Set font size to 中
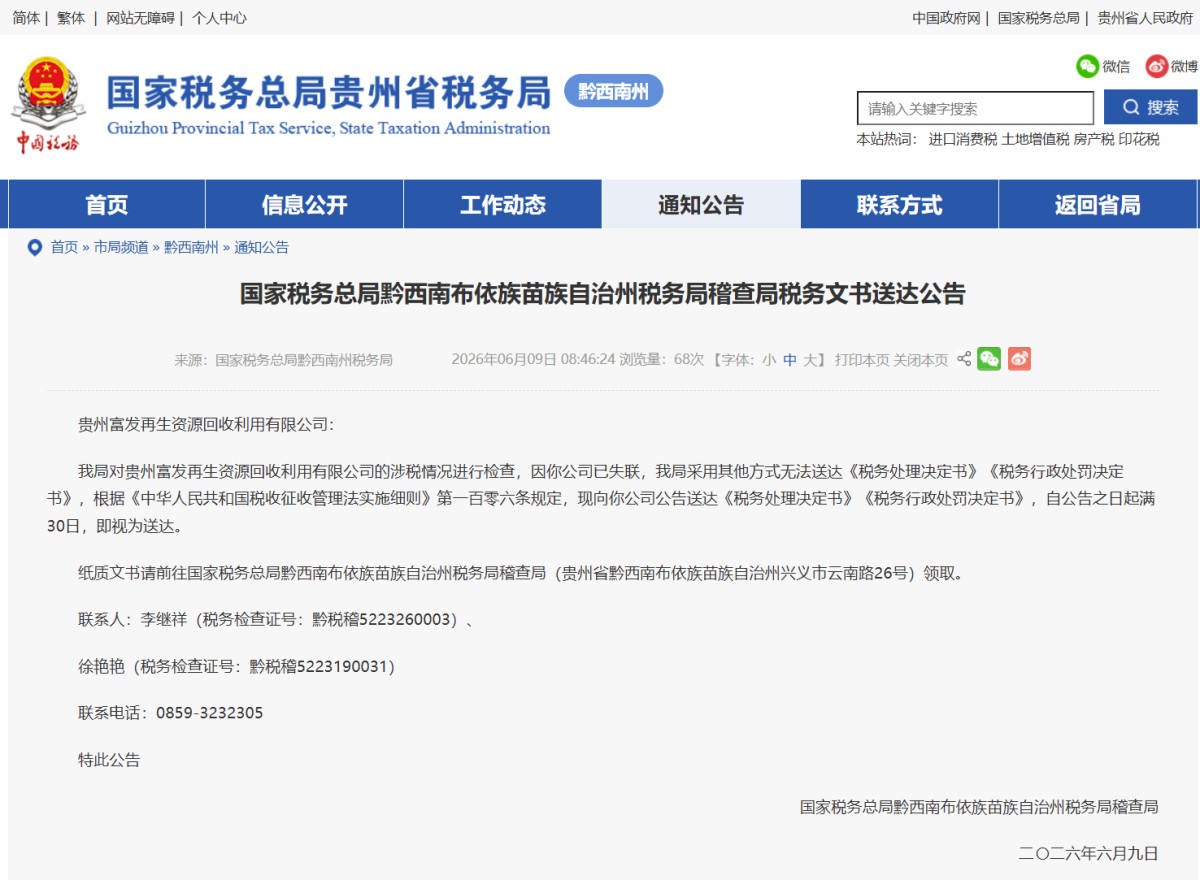 point(789,360)
